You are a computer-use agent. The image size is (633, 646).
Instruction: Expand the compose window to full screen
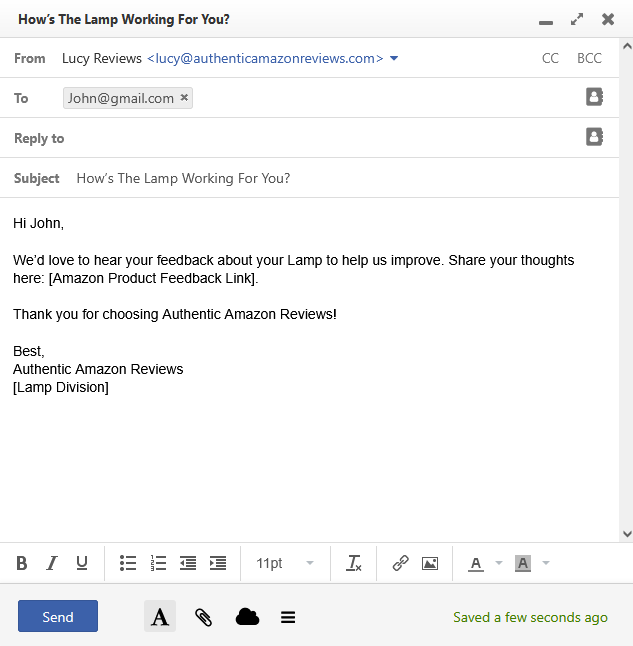577,19
